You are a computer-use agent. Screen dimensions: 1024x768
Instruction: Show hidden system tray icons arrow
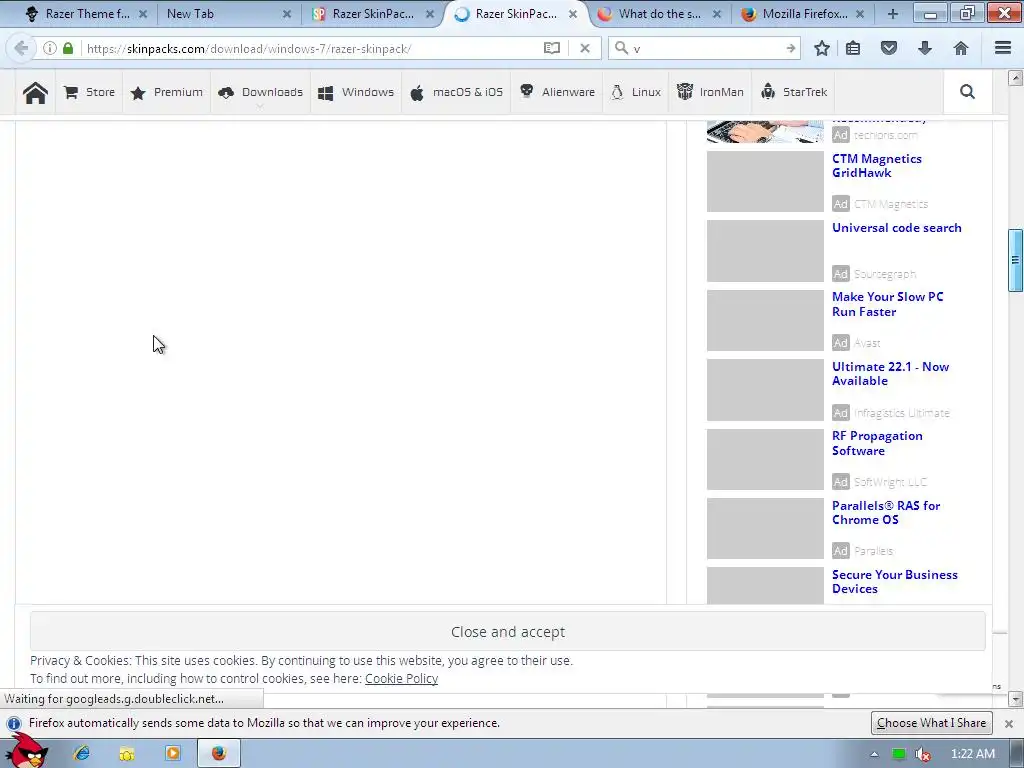[x=874, y=754]
